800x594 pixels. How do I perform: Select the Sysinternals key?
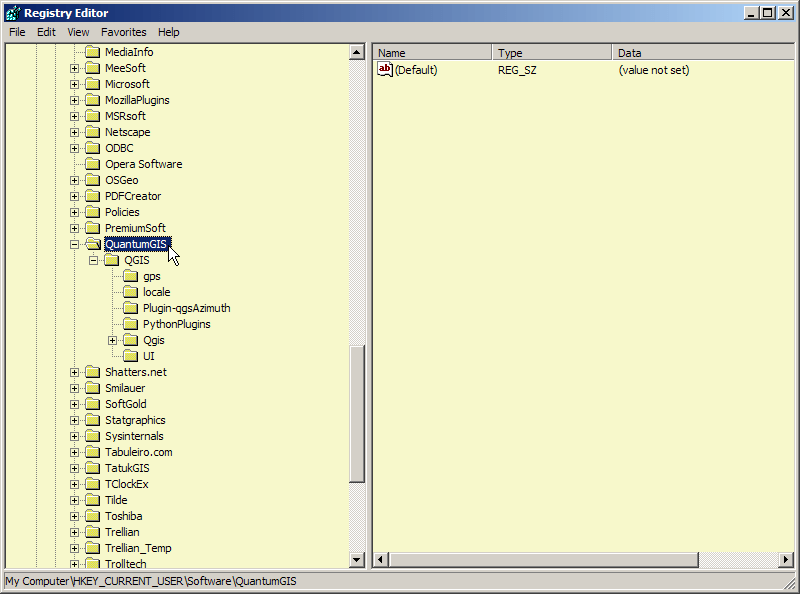[x=134, y=436]
